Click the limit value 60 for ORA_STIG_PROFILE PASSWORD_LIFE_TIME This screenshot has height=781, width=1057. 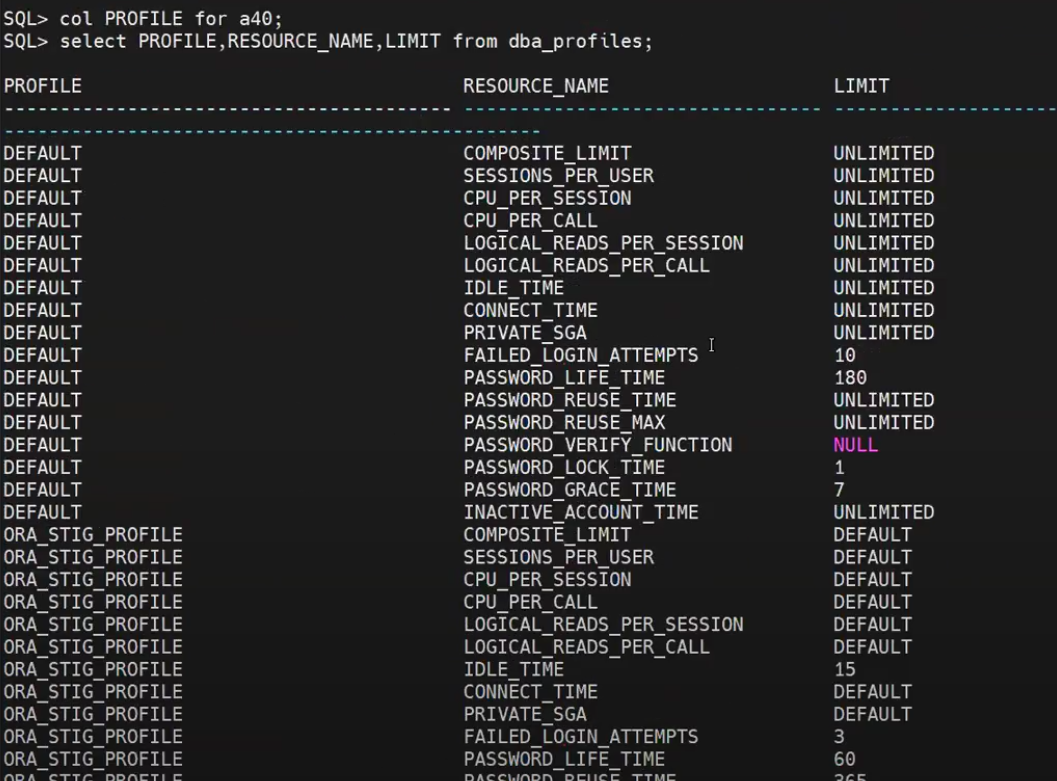coord(845,759)
